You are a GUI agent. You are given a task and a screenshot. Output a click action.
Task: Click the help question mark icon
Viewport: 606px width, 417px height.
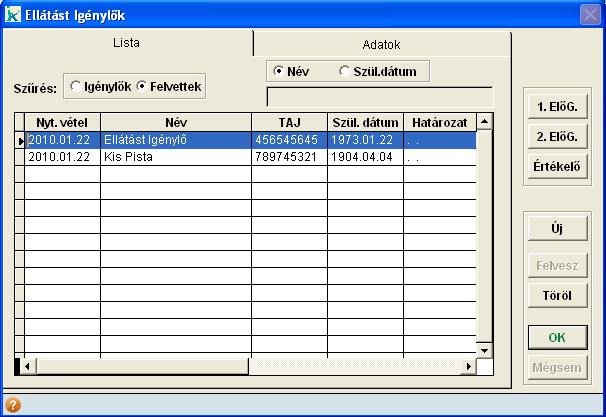pyautogui.click(x=13, y=405)
